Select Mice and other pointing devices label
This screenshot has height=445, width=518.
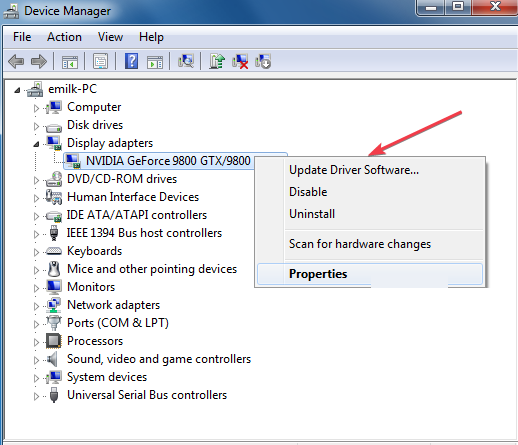[152, 269]
